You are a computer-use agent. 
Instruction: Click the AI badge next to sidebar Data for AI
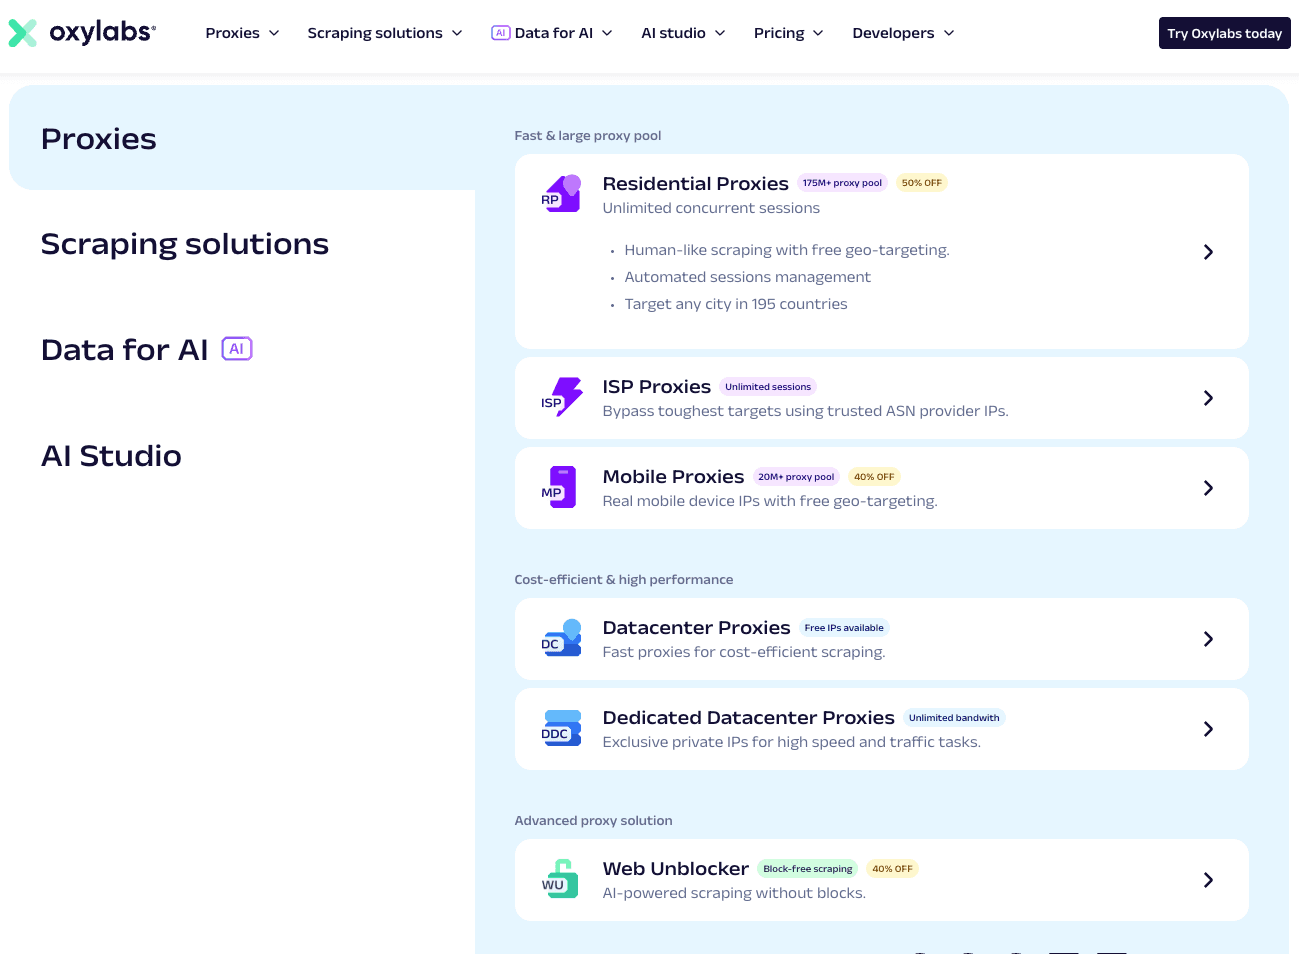tap(237, 349)
